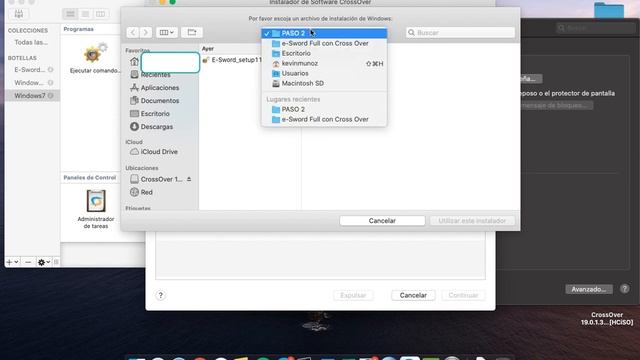Click the home icon in Favoritos
This screenshot has height=360, width=640.
(134, 62)
